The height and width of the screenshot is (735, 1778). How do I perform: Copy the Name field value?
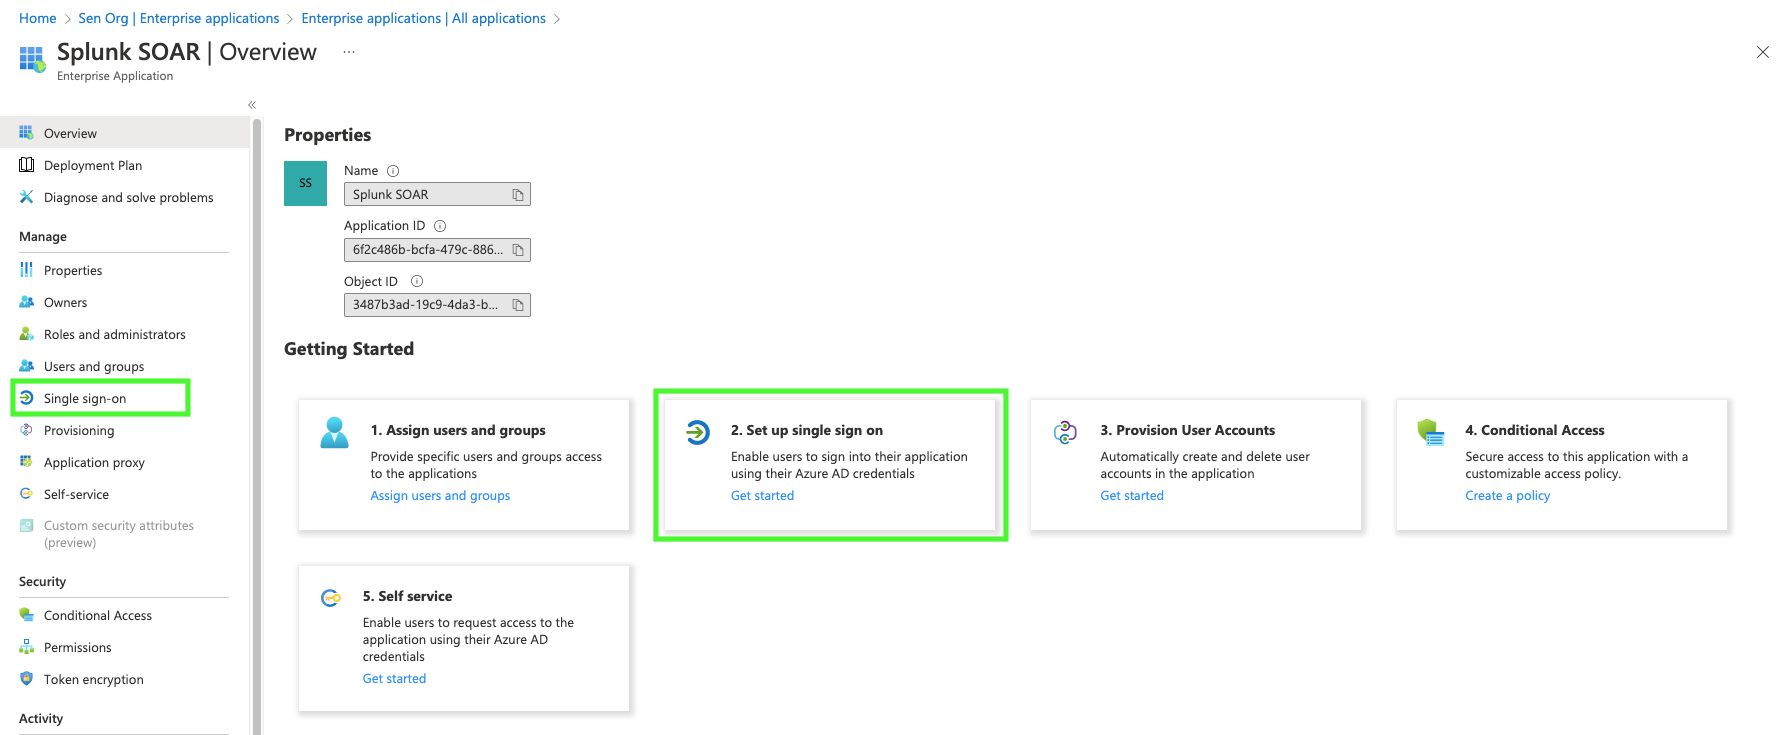tap(518, 195)
